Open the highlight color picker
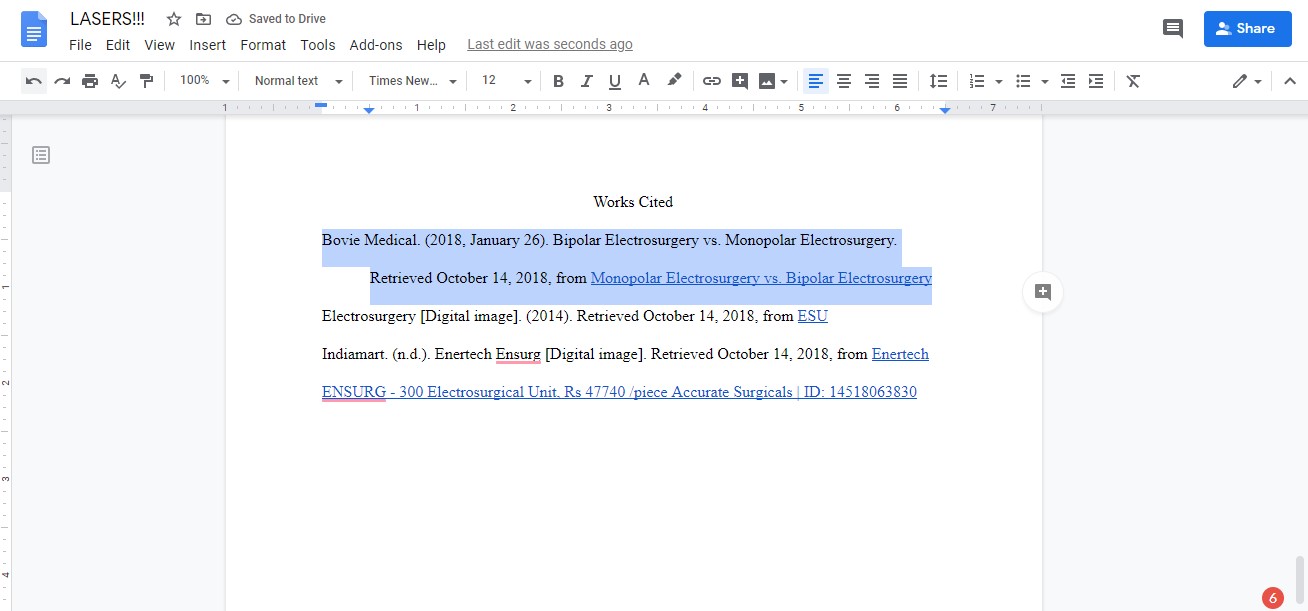Image resolution: width=1308 pixels, height=611 pixels. click(674, 81)
